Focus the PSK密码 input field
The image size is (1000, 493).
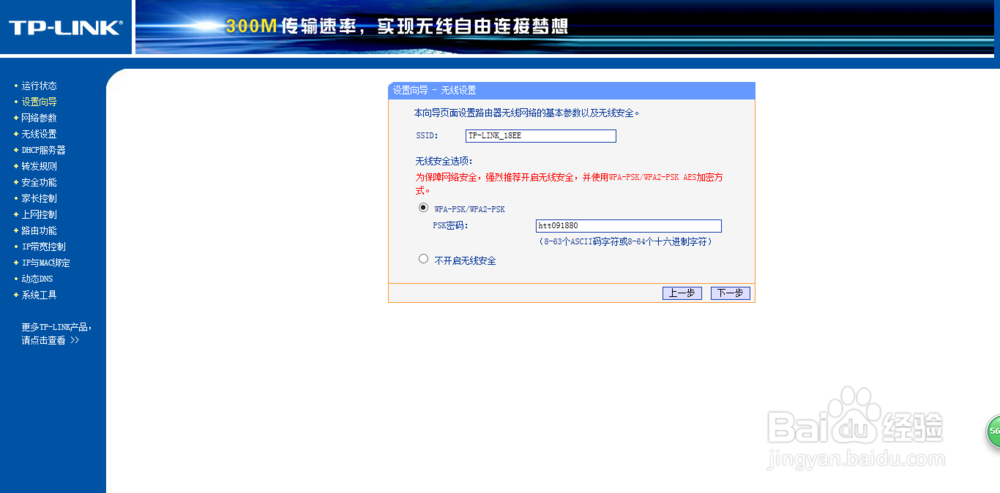click(x=629, y=226)
